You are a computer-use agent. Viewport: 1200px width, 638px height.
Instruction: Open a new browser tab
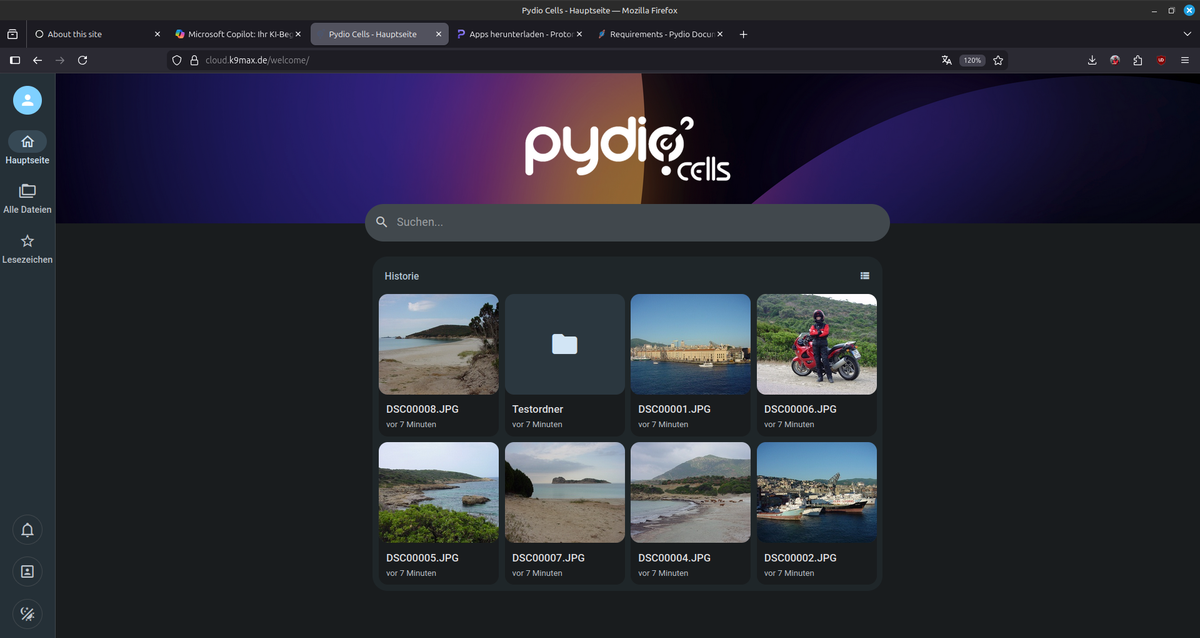click(x=743, y=34)
